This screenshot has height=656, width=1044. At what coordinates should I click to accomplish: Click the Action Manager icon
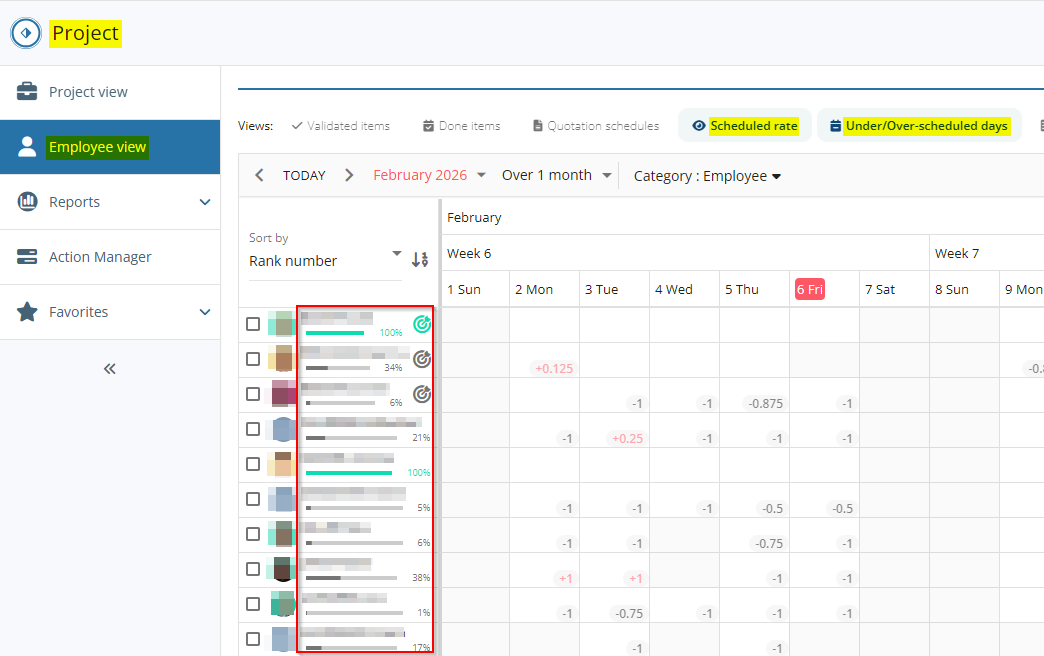click(27, 257)
